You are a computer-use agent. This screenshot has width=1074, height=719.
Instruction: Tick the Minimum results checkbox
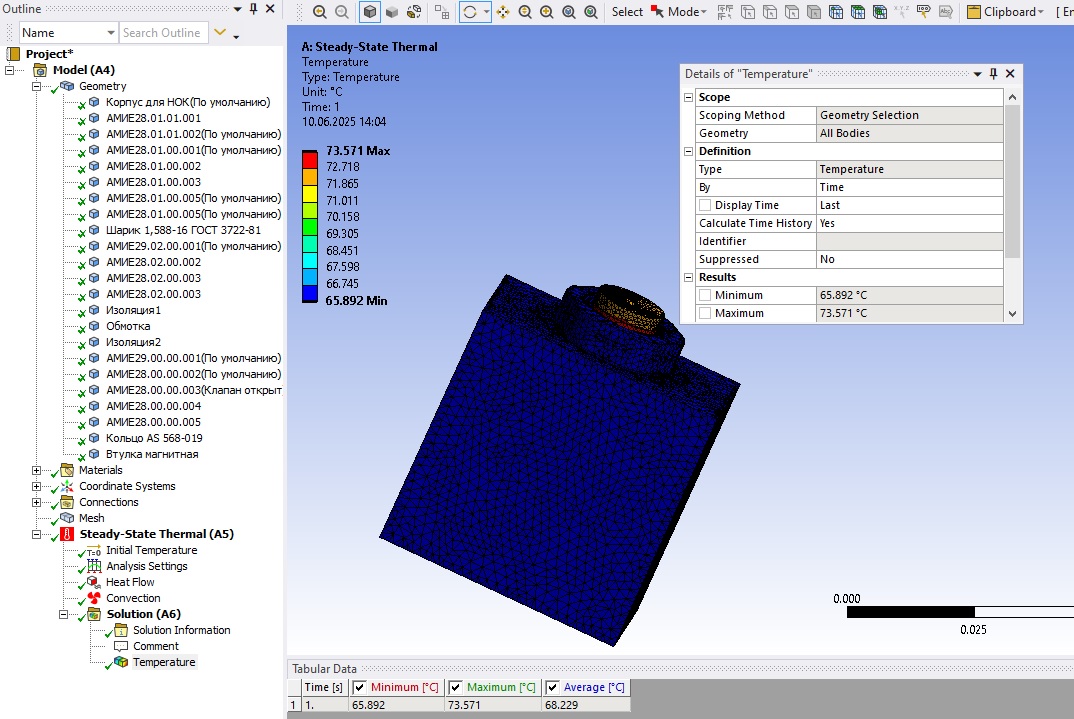pos(705,295)
